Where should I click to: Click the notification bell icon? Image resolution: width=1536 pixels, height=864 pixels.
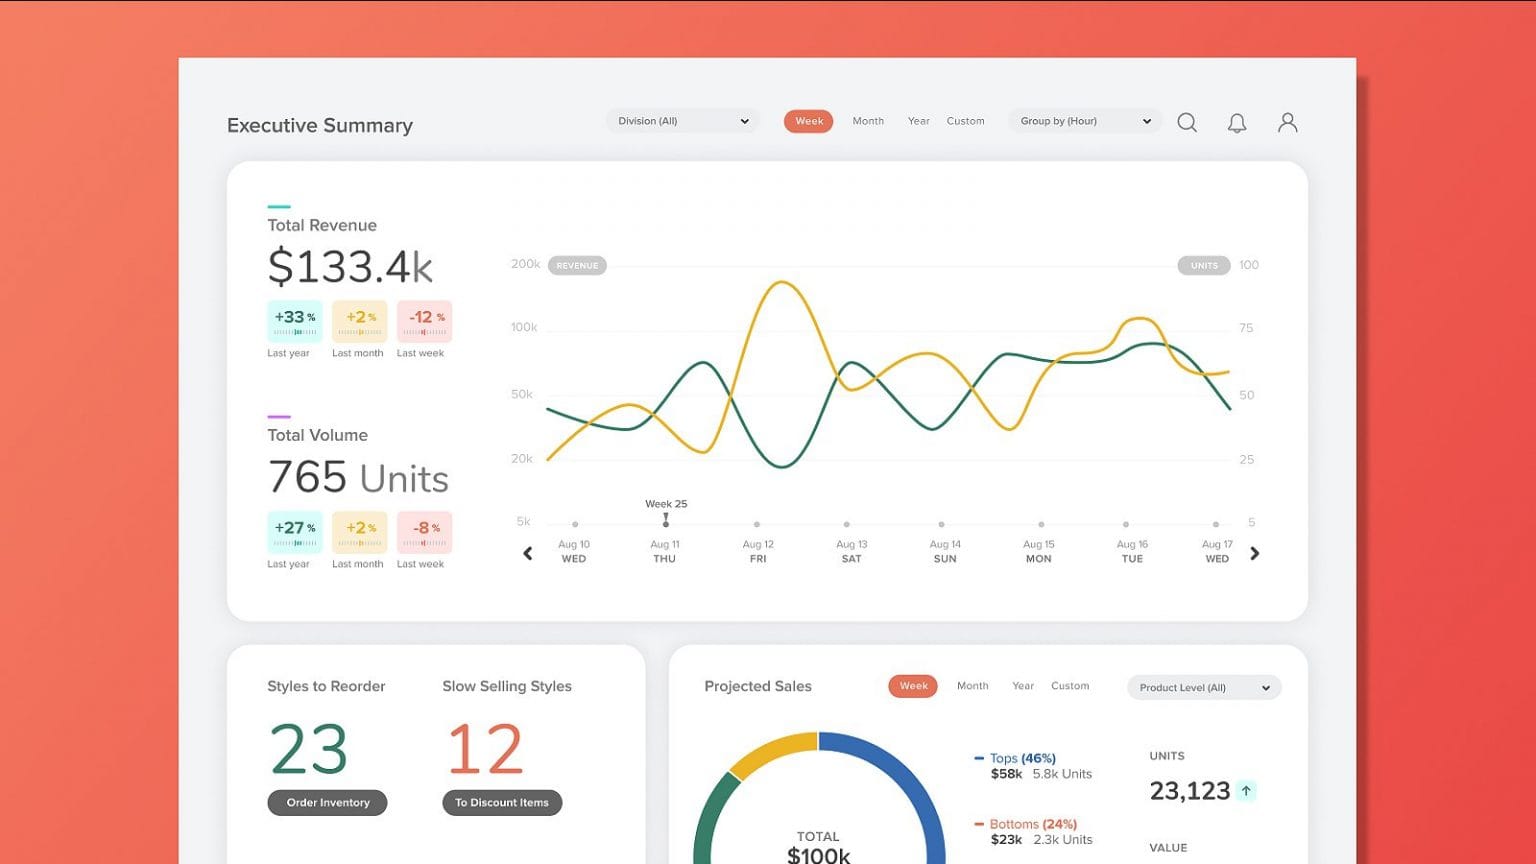click(1237, 122)
